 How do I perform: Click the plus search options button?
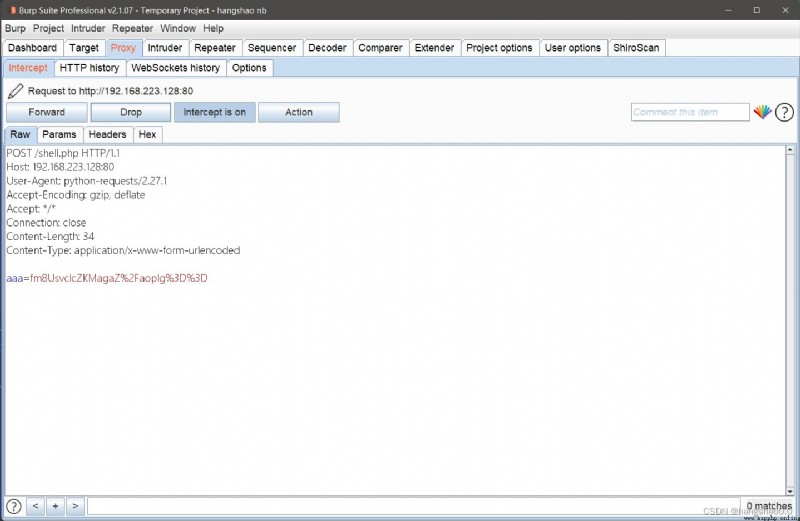(55, 506)
